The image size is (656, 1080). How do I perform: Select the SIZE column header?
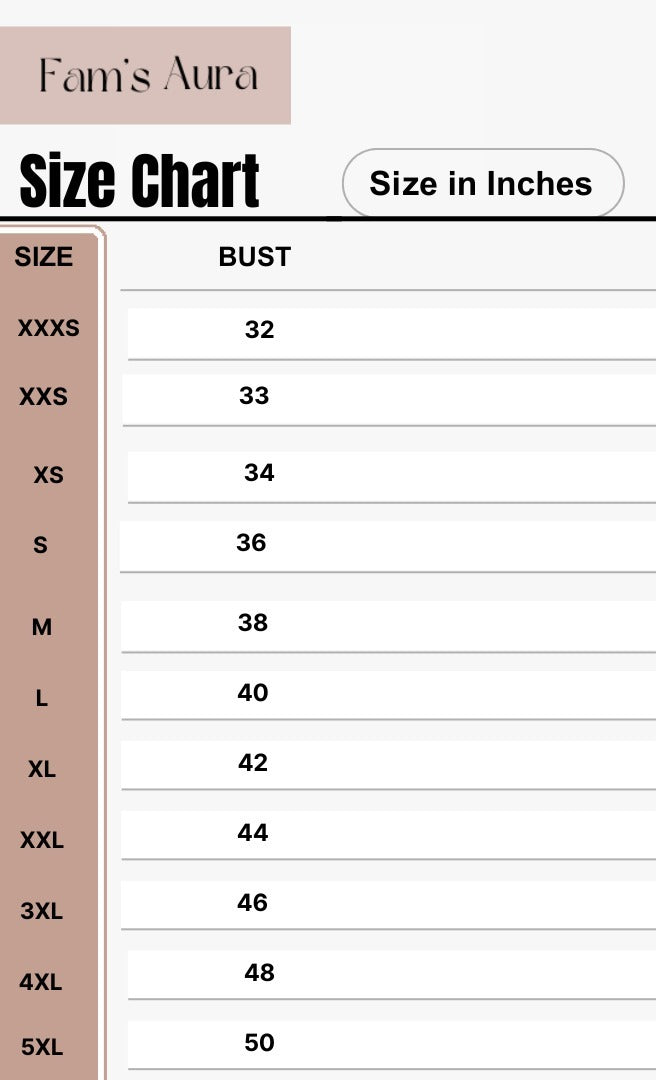pyautogui.click(x=44, y=257)
